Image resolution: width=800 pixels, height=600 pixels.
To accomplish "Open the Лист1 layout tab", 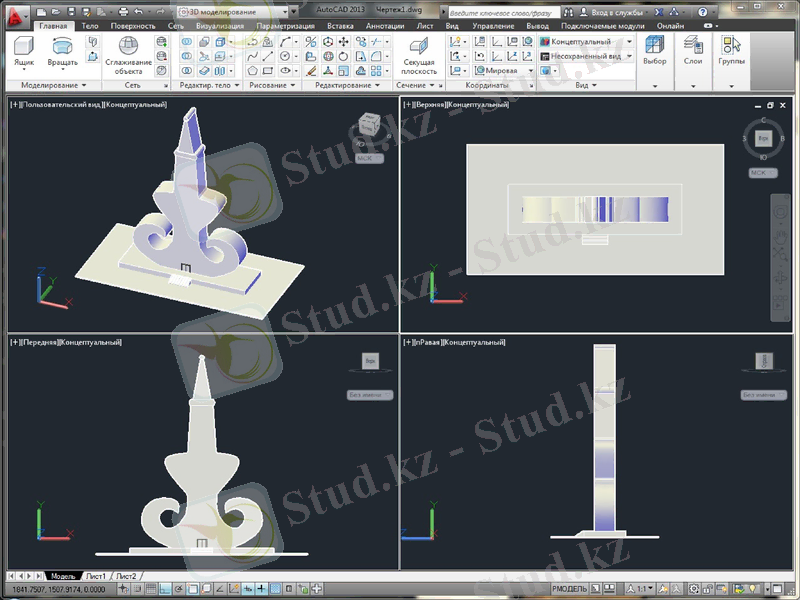I will [95, 577].
